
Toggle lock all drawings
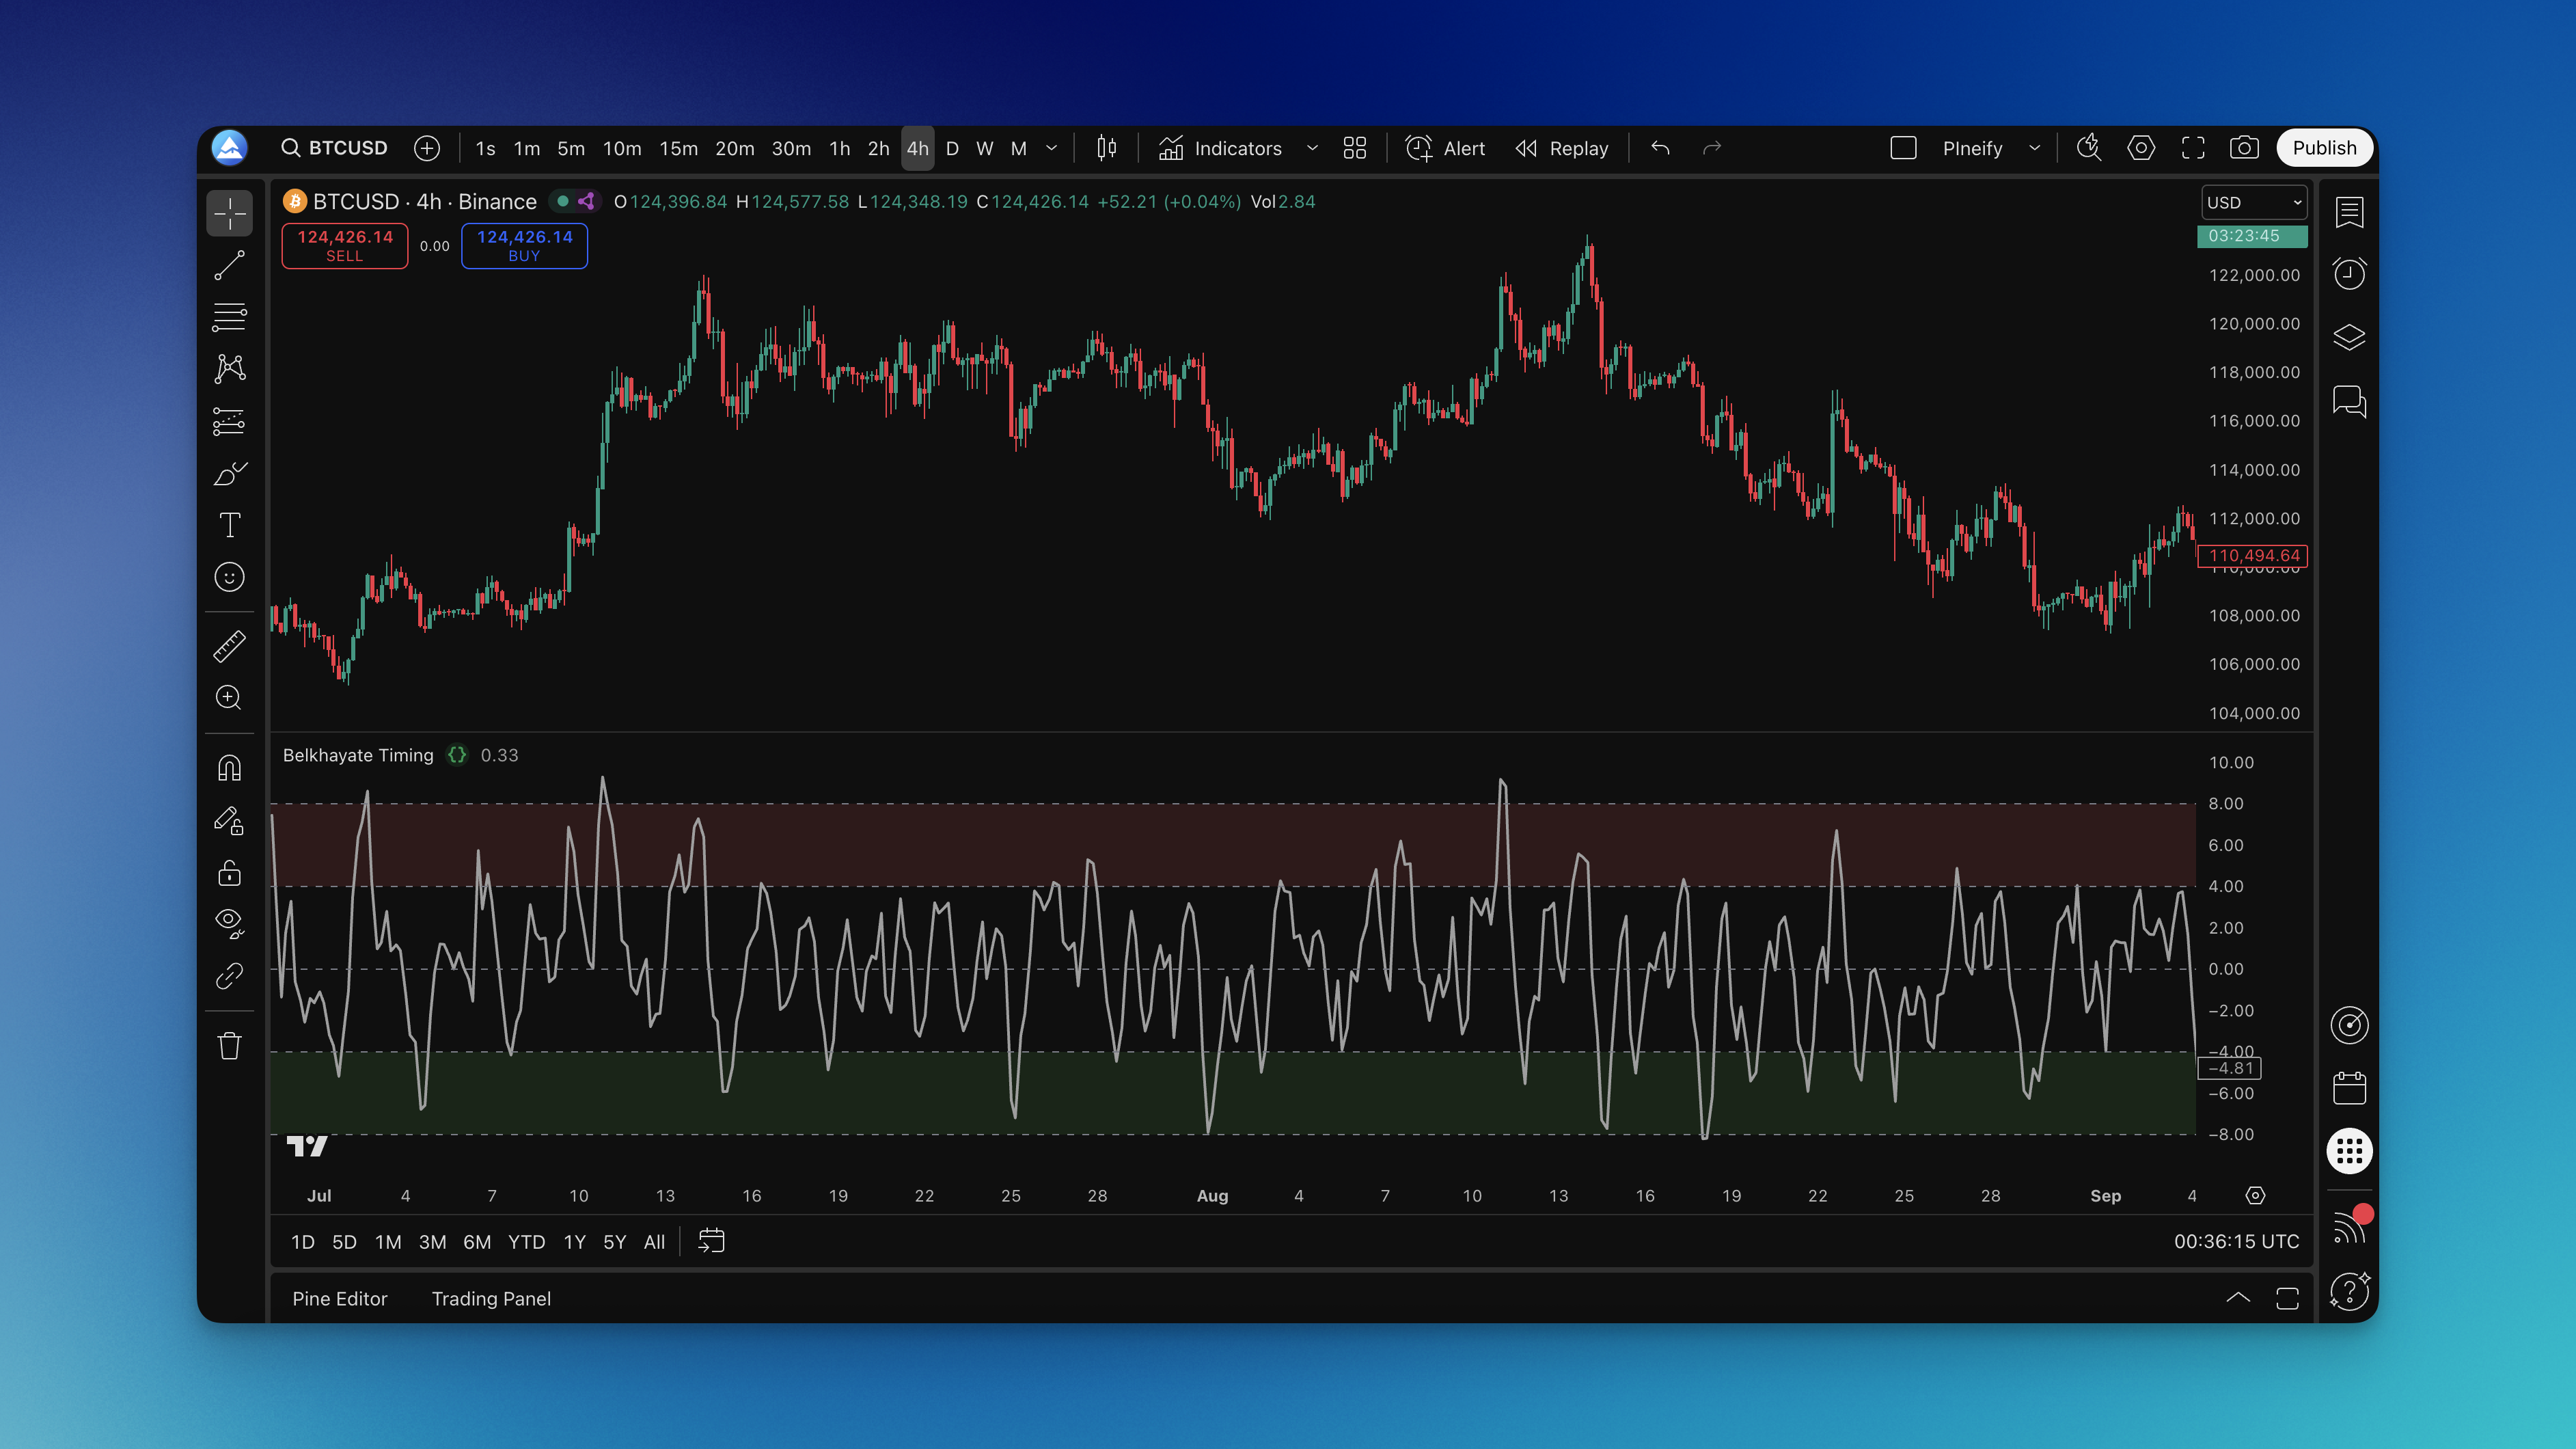[229, 873]
